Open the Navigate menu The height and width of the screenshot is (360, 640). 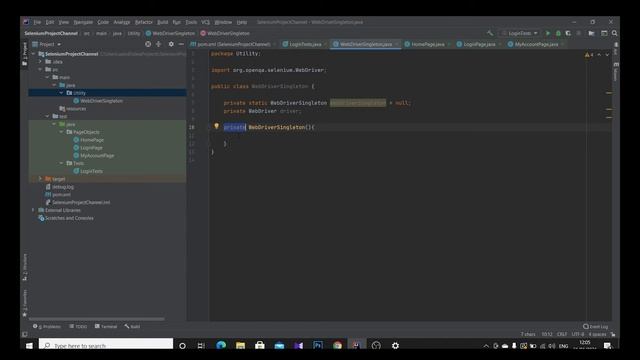[x=83, y=22]
